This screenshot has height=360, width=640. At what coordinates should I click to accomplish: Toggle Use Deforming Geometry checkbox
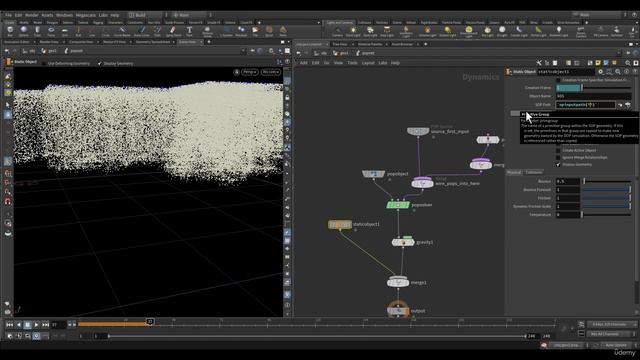click(x=44, y=64)
